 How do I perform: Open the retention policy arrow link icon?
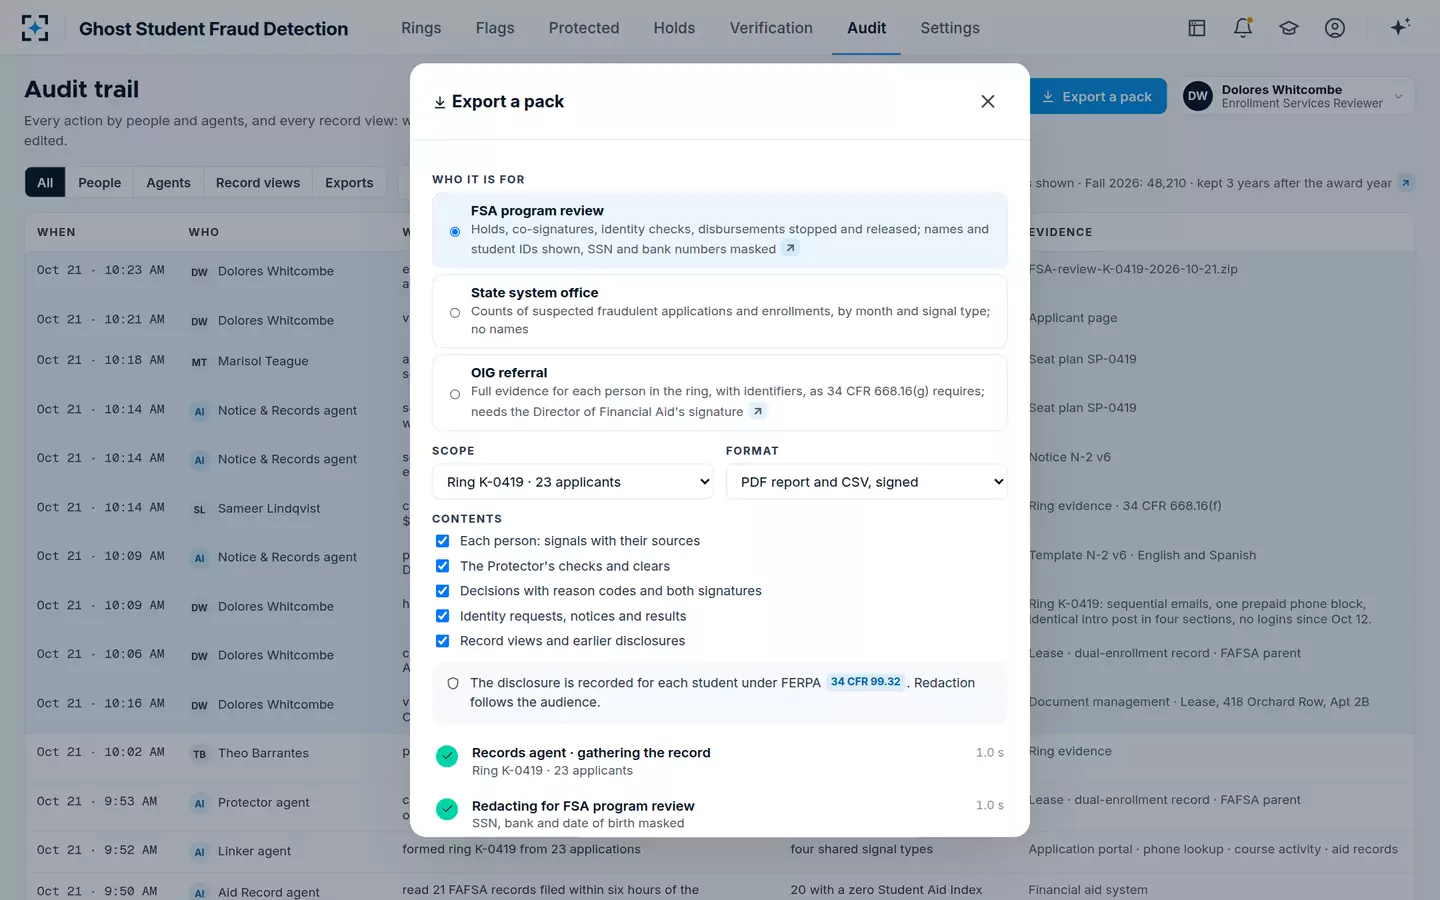tap(1405, 183)
